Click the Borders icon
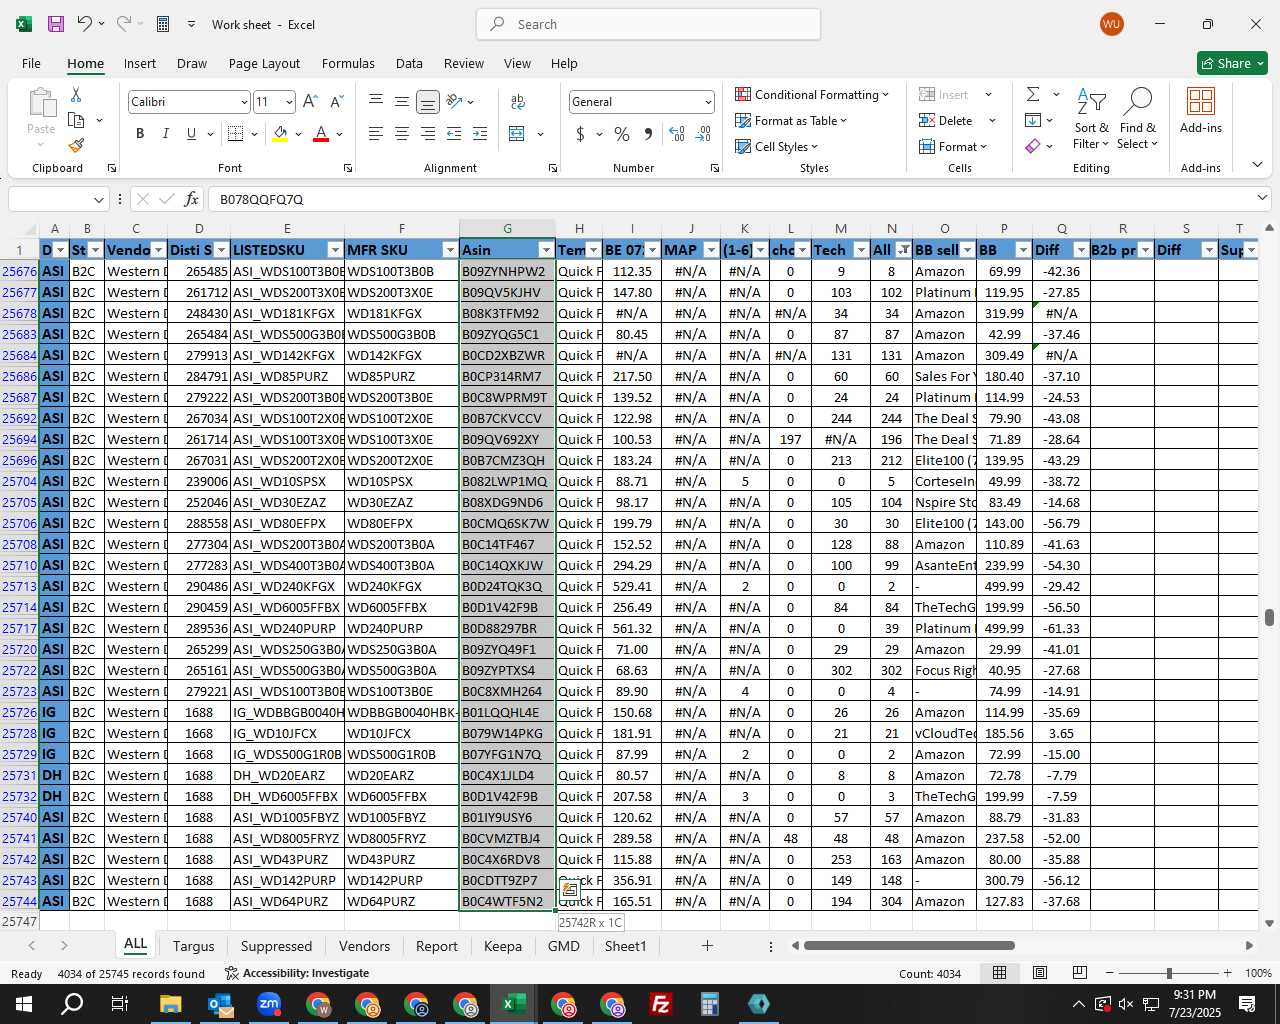Viewport: 1280px width, 1024px height. [235, 134]
